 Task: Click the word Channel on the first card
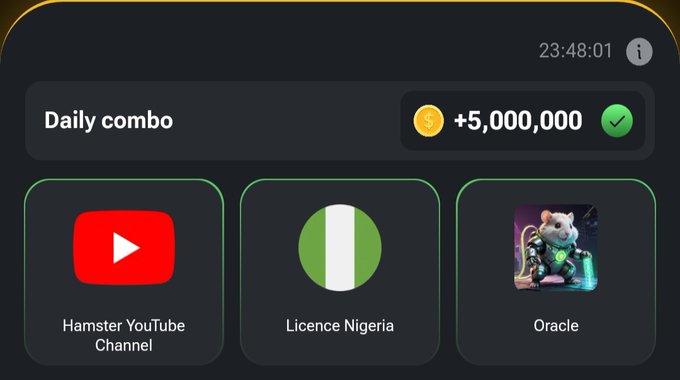pos(124,345)
